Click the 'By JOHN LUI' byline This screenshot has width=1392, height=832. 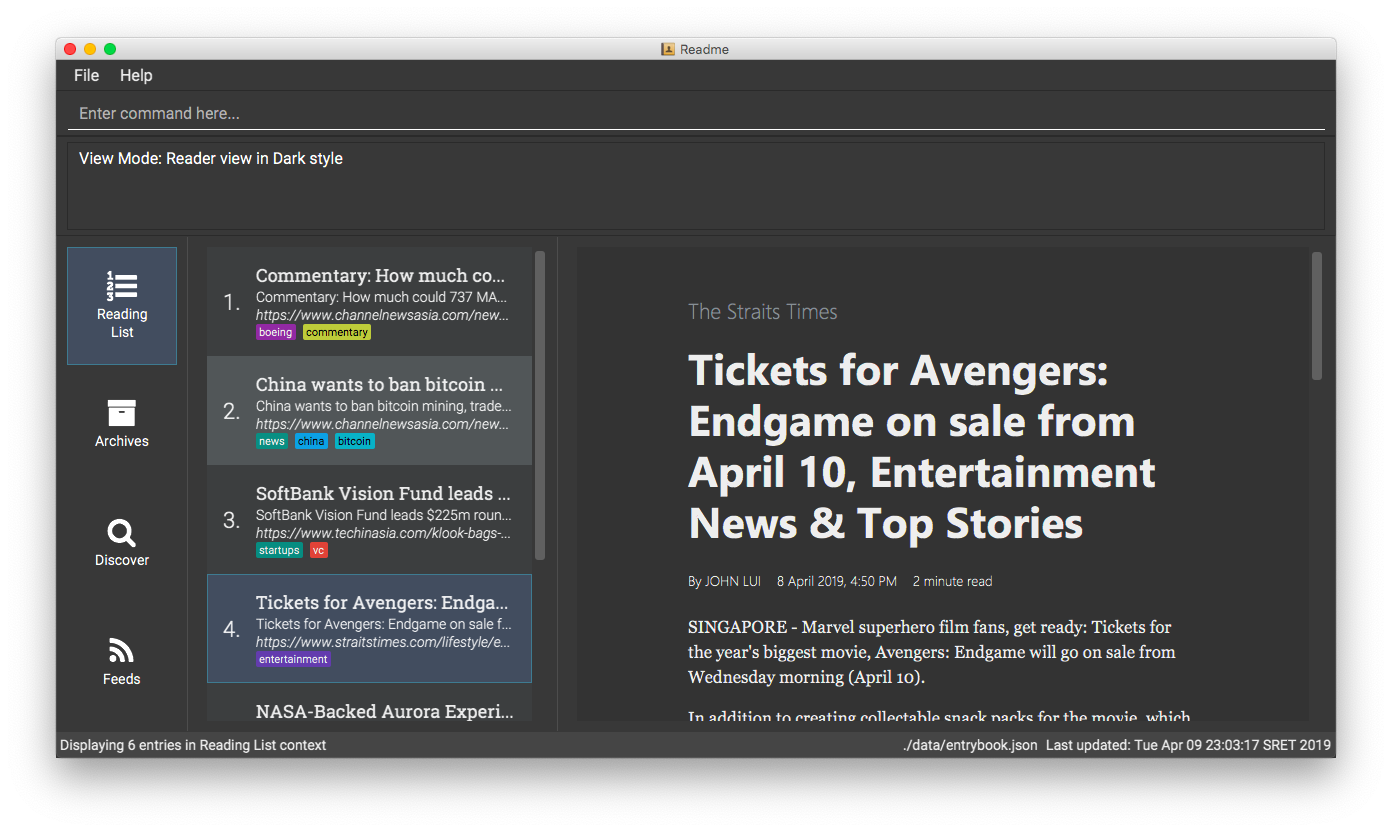tap(725, 581)
